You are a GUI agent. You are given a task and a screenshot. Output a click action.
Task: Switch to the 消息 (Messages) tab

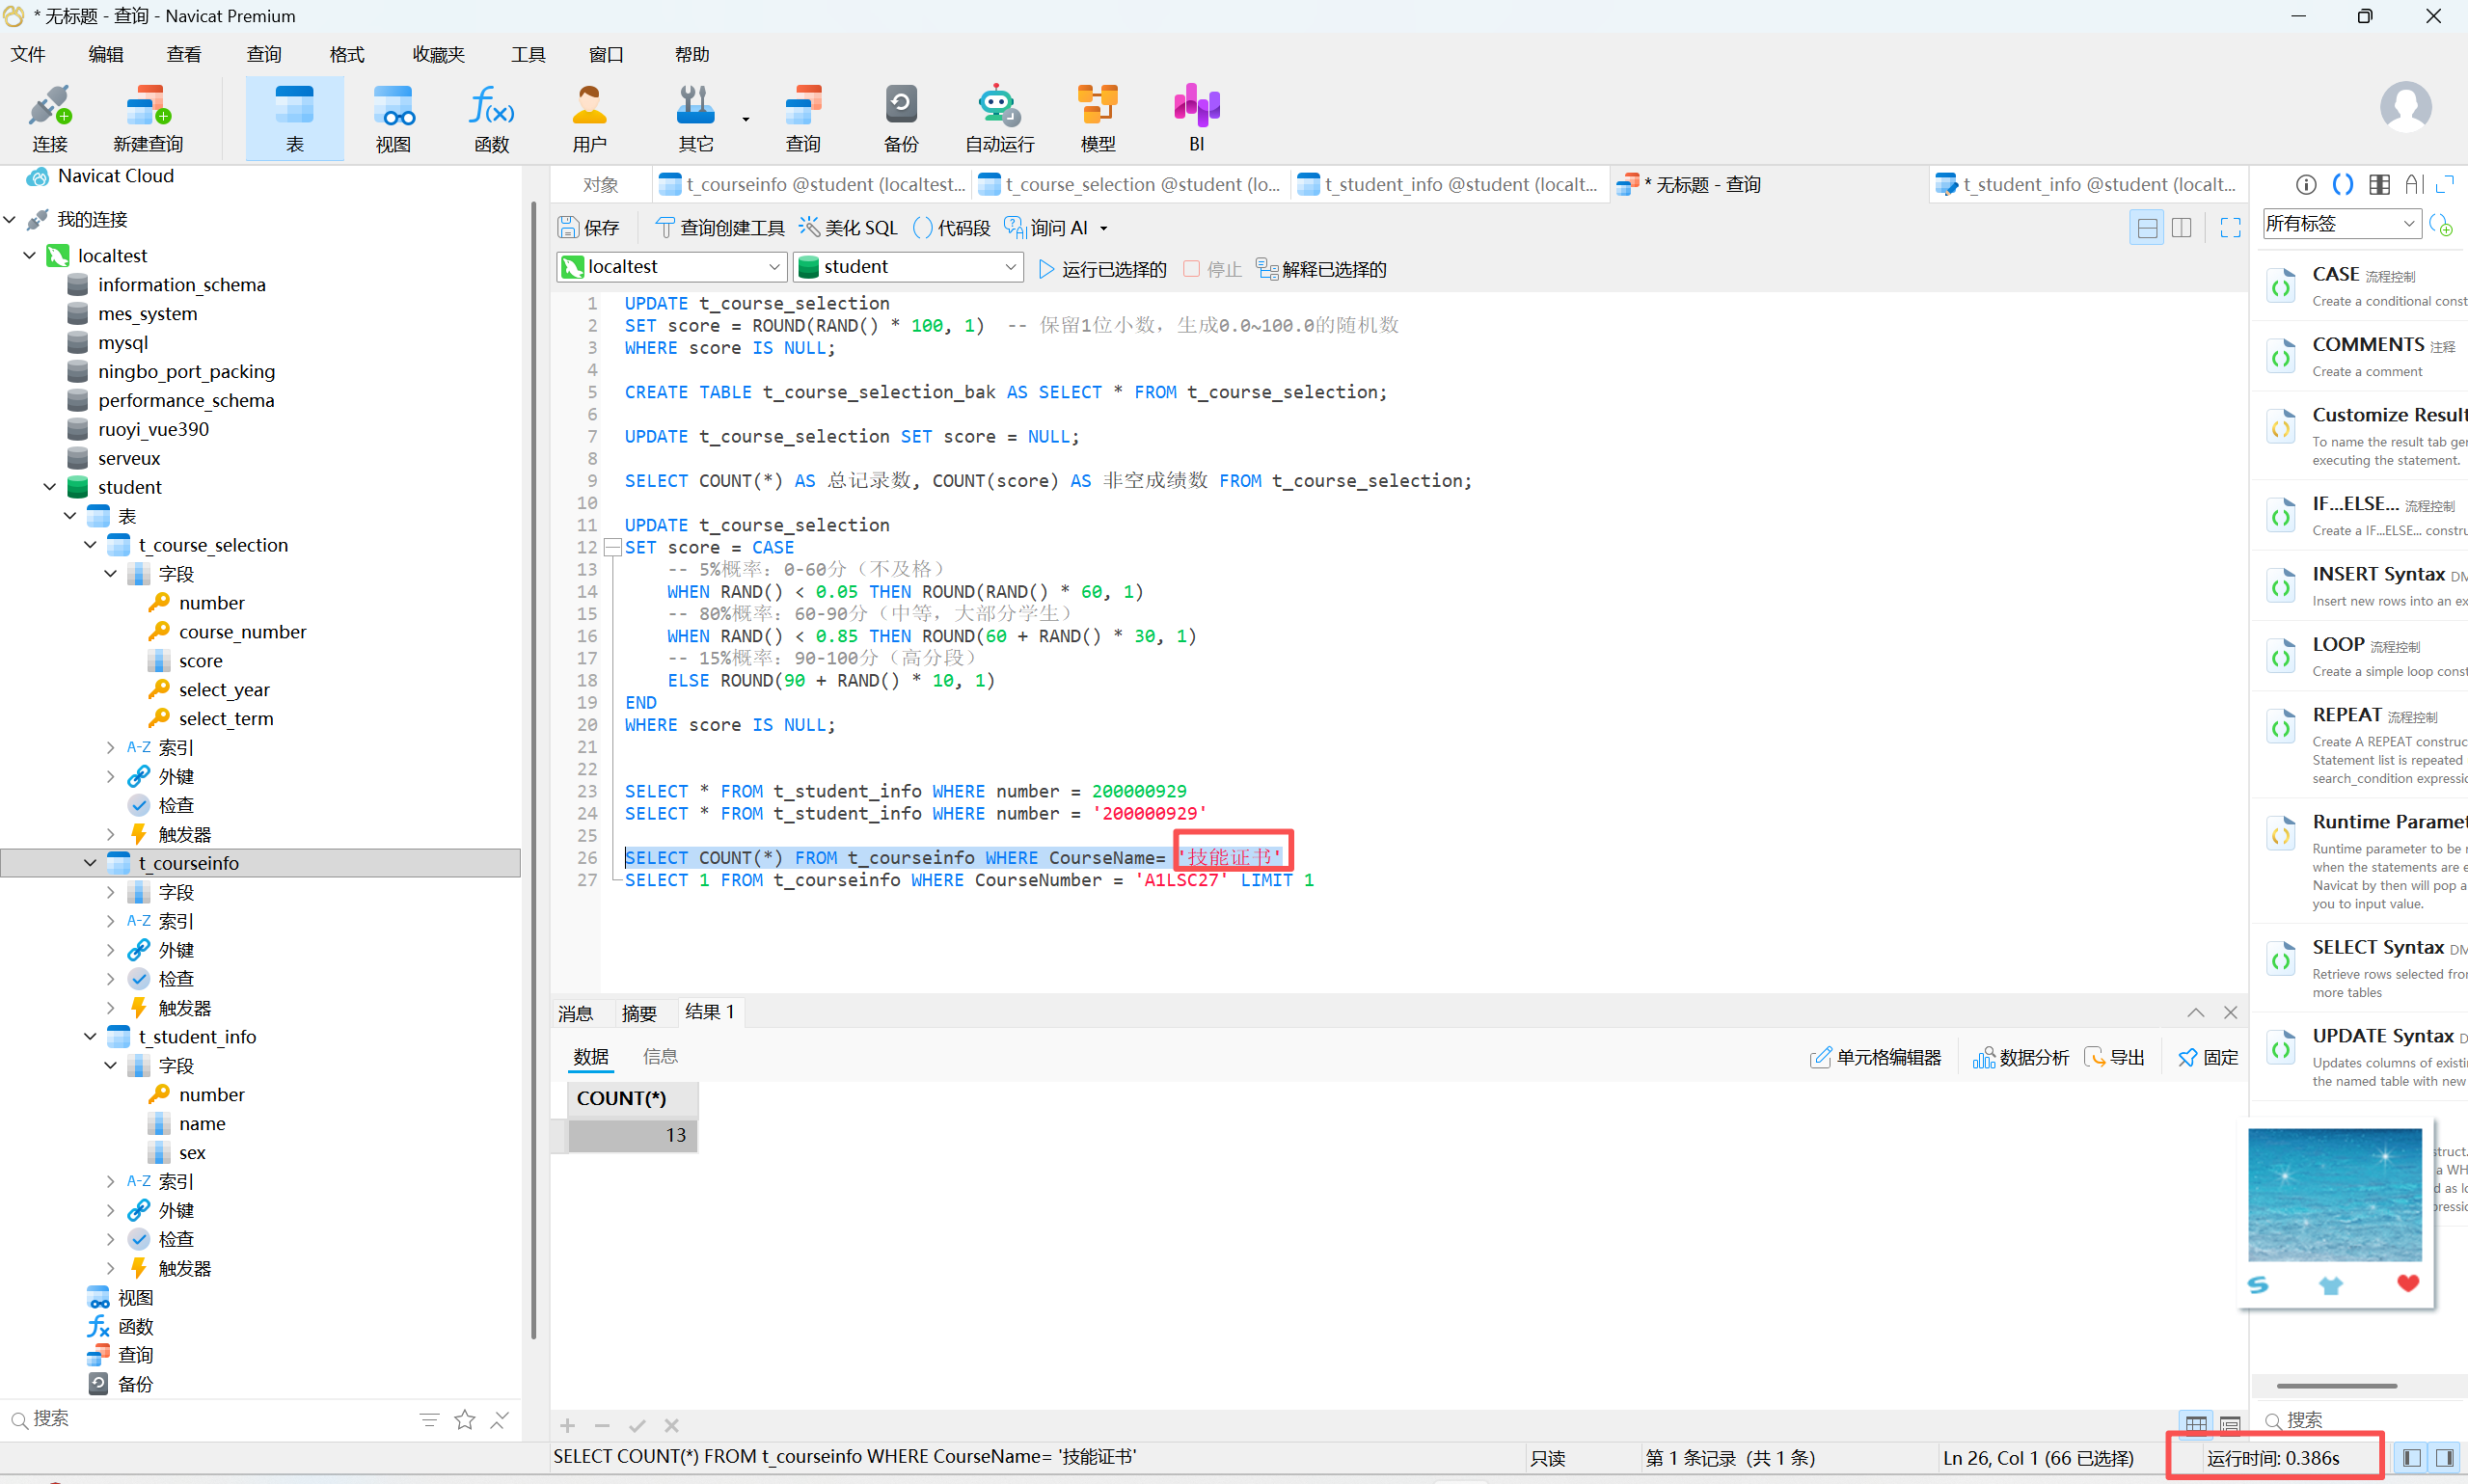click(x=575, y=1013)
